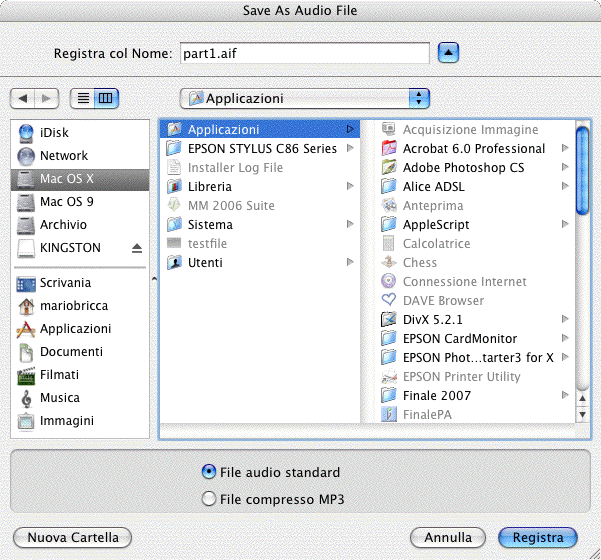This screenshot has width=601, height=560.
Task: Expand the Utenti folder
Action: tap(350, 263)
